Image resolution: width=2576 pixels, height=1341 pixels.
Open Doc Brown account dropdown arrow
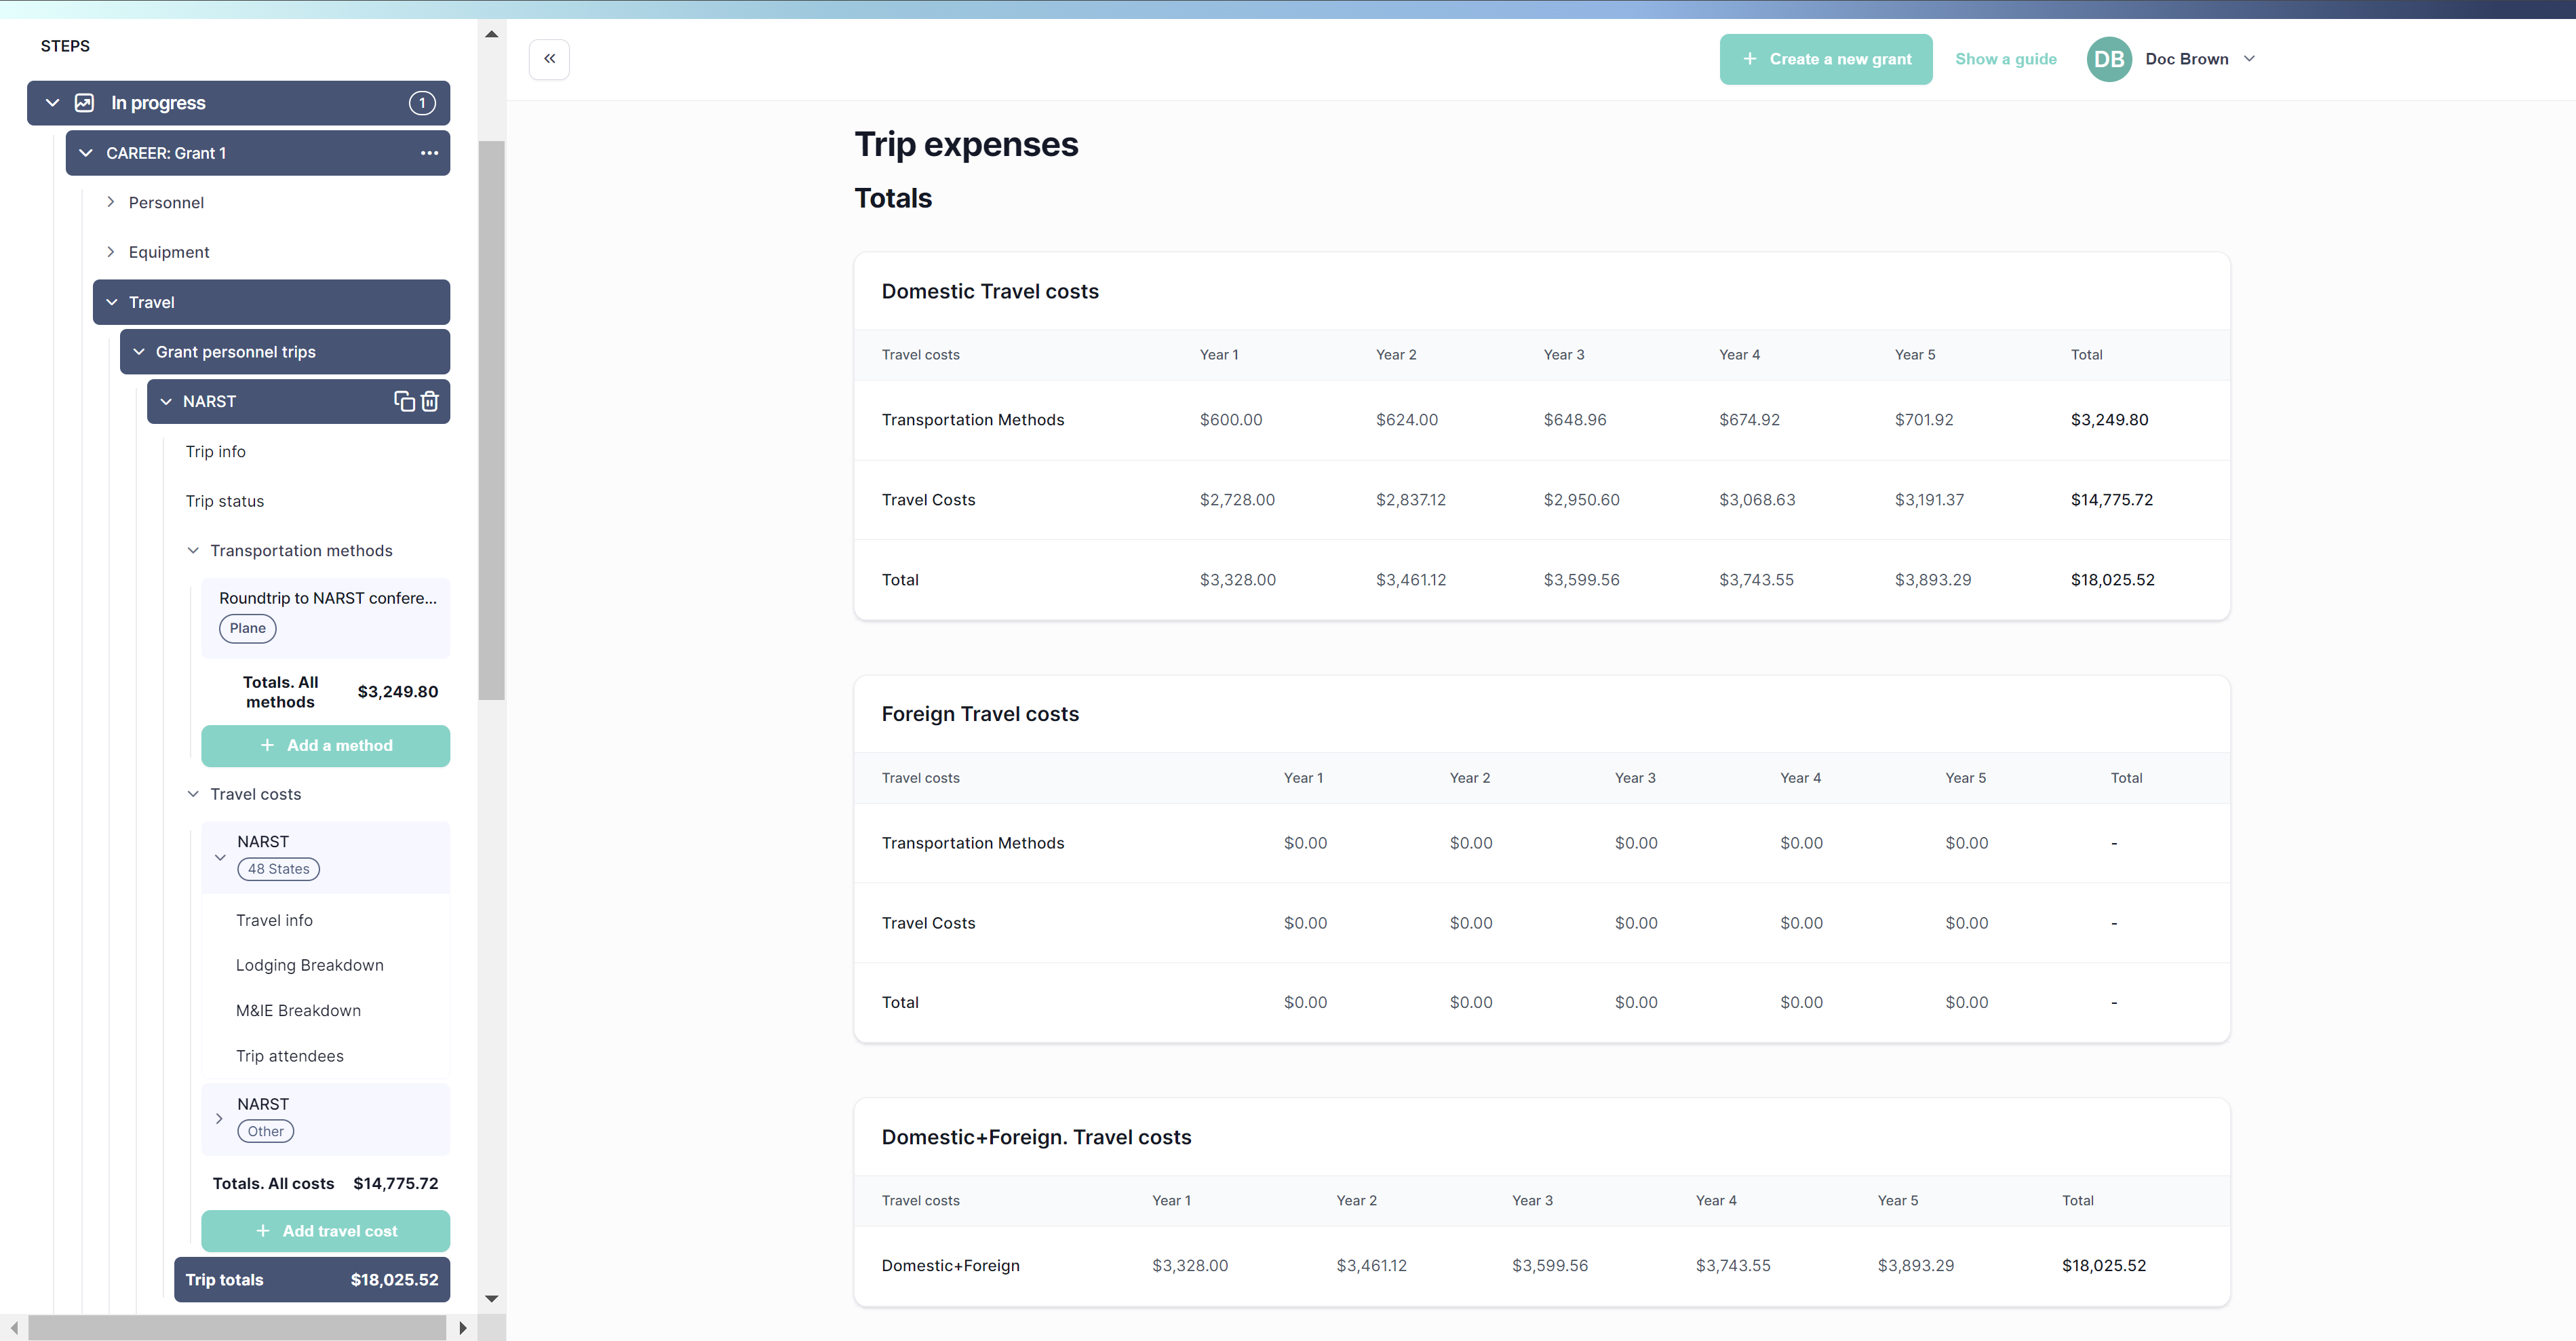(2250, 59)
